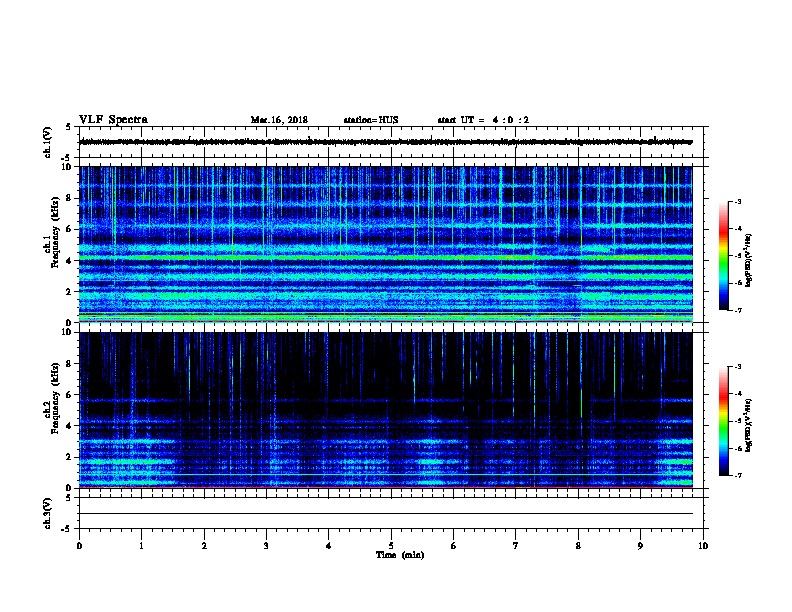Select the "start UT = 4 : 0 : 2" text
The width and height of the screenshot is (792, 612).
[x=483, y=120]
